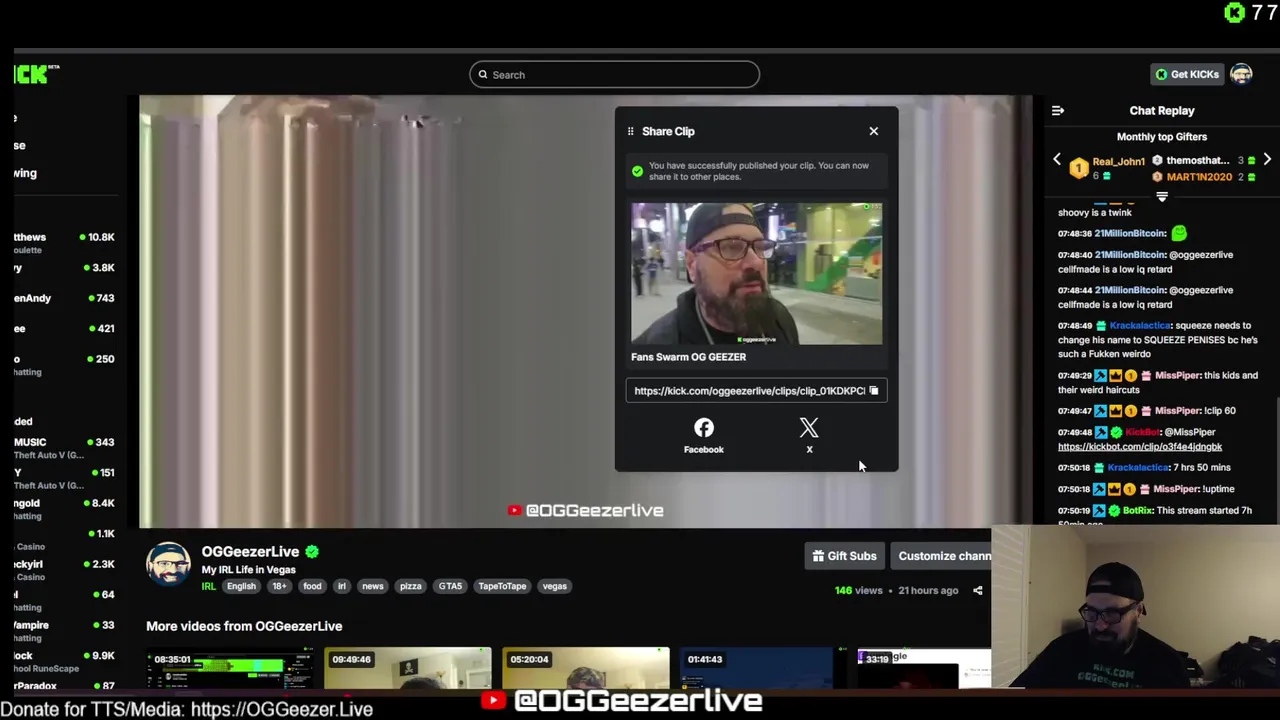Select the pizza tag
Viewport: 1280px width, 720px height.
point(411,586)
